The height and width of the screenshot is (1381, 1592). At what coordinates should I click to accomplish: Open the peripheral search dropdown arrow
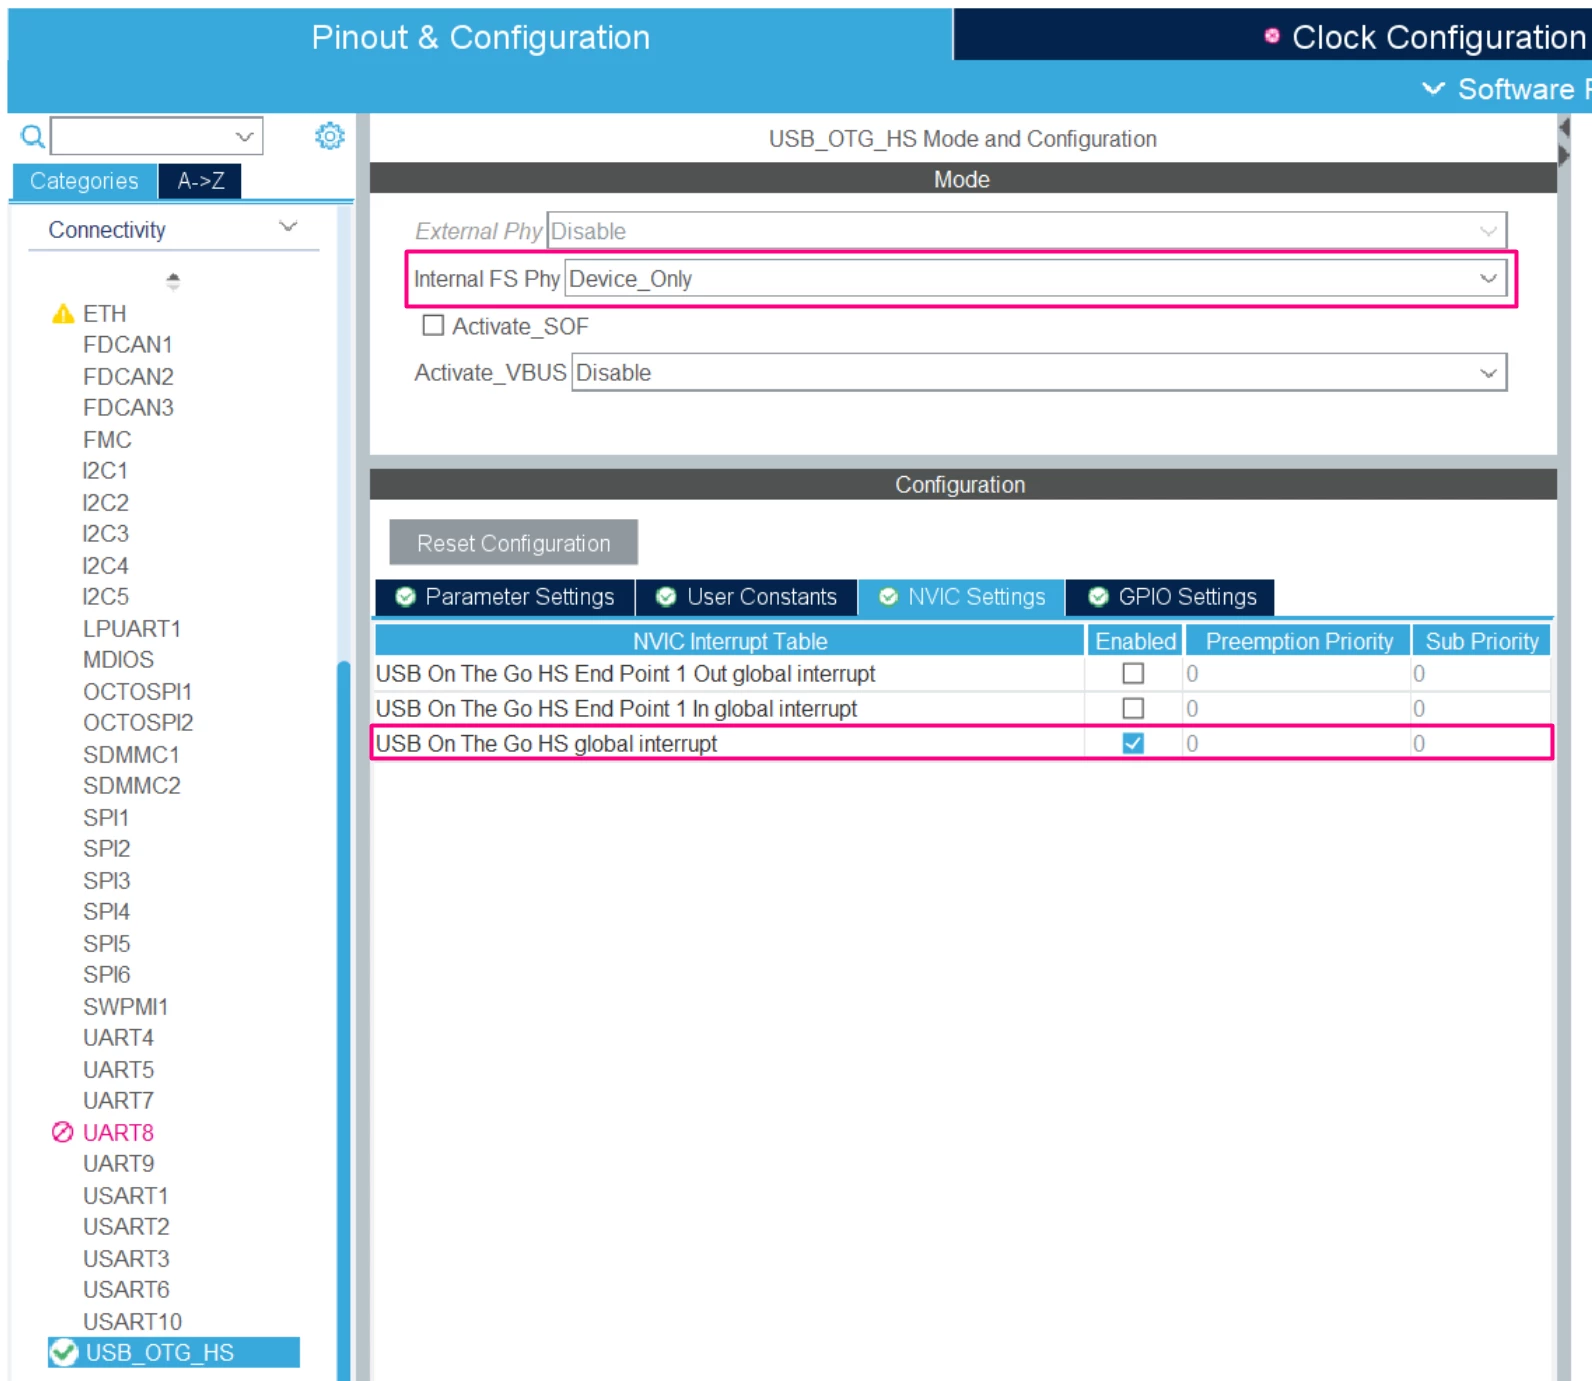pos(244,136)
